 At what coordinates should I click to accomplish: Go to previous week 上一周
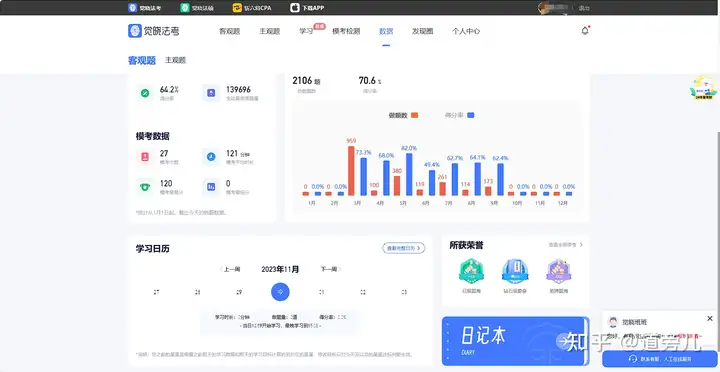pos(230,269)
